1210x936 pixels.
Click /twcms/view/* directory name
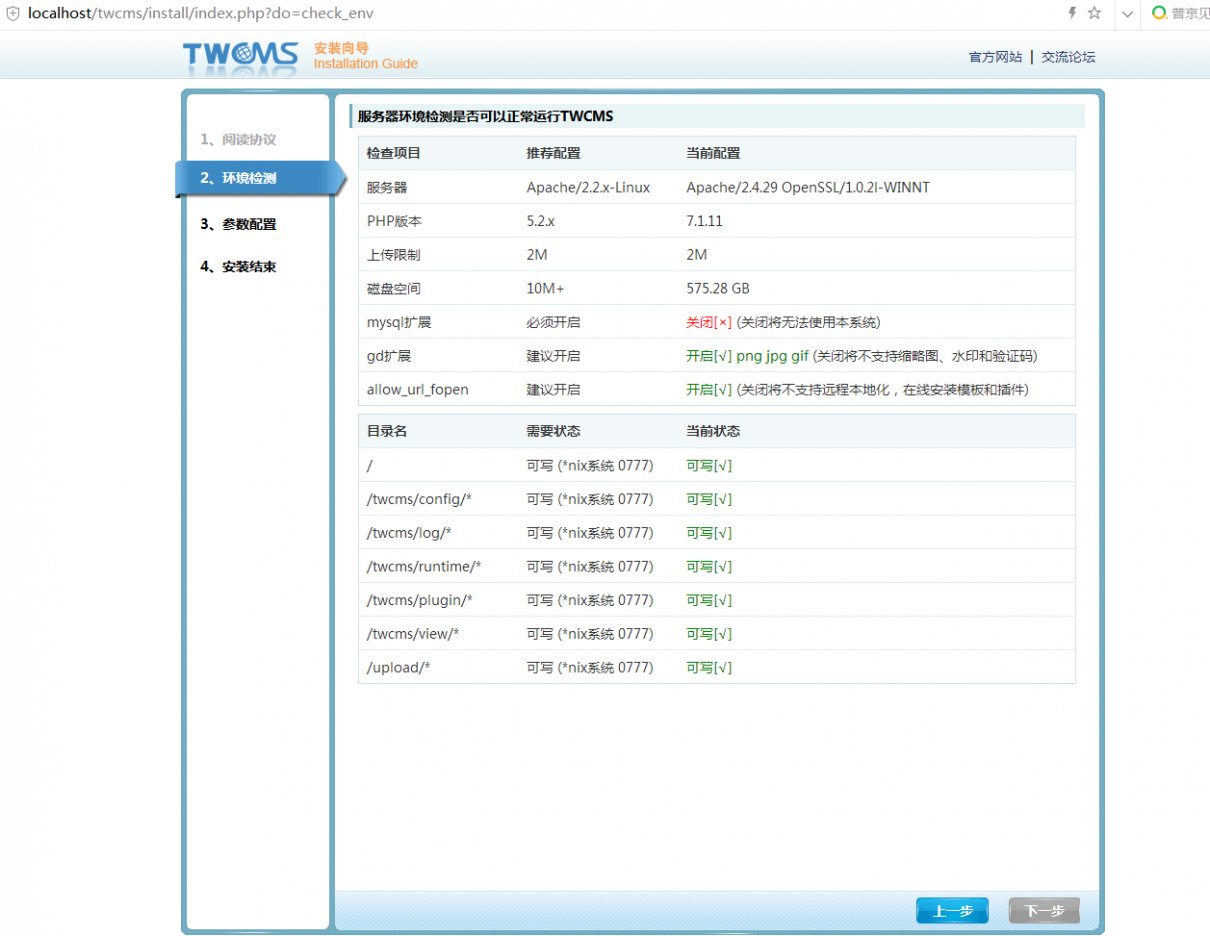[413, 634]
